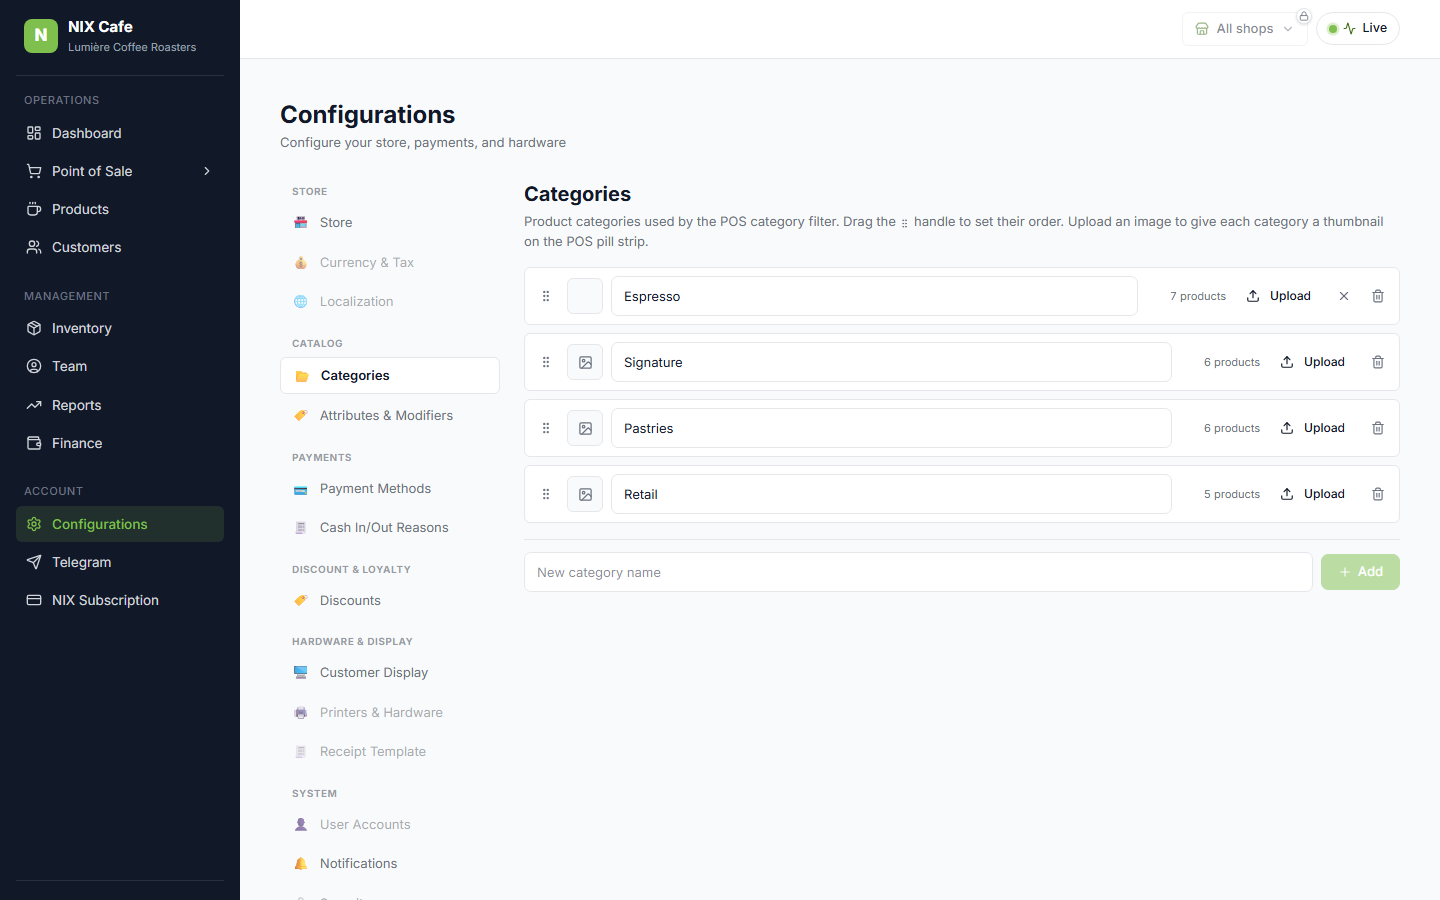Open the Store settings section
This screenshot has width=1440, height=900.
(390, 222)
